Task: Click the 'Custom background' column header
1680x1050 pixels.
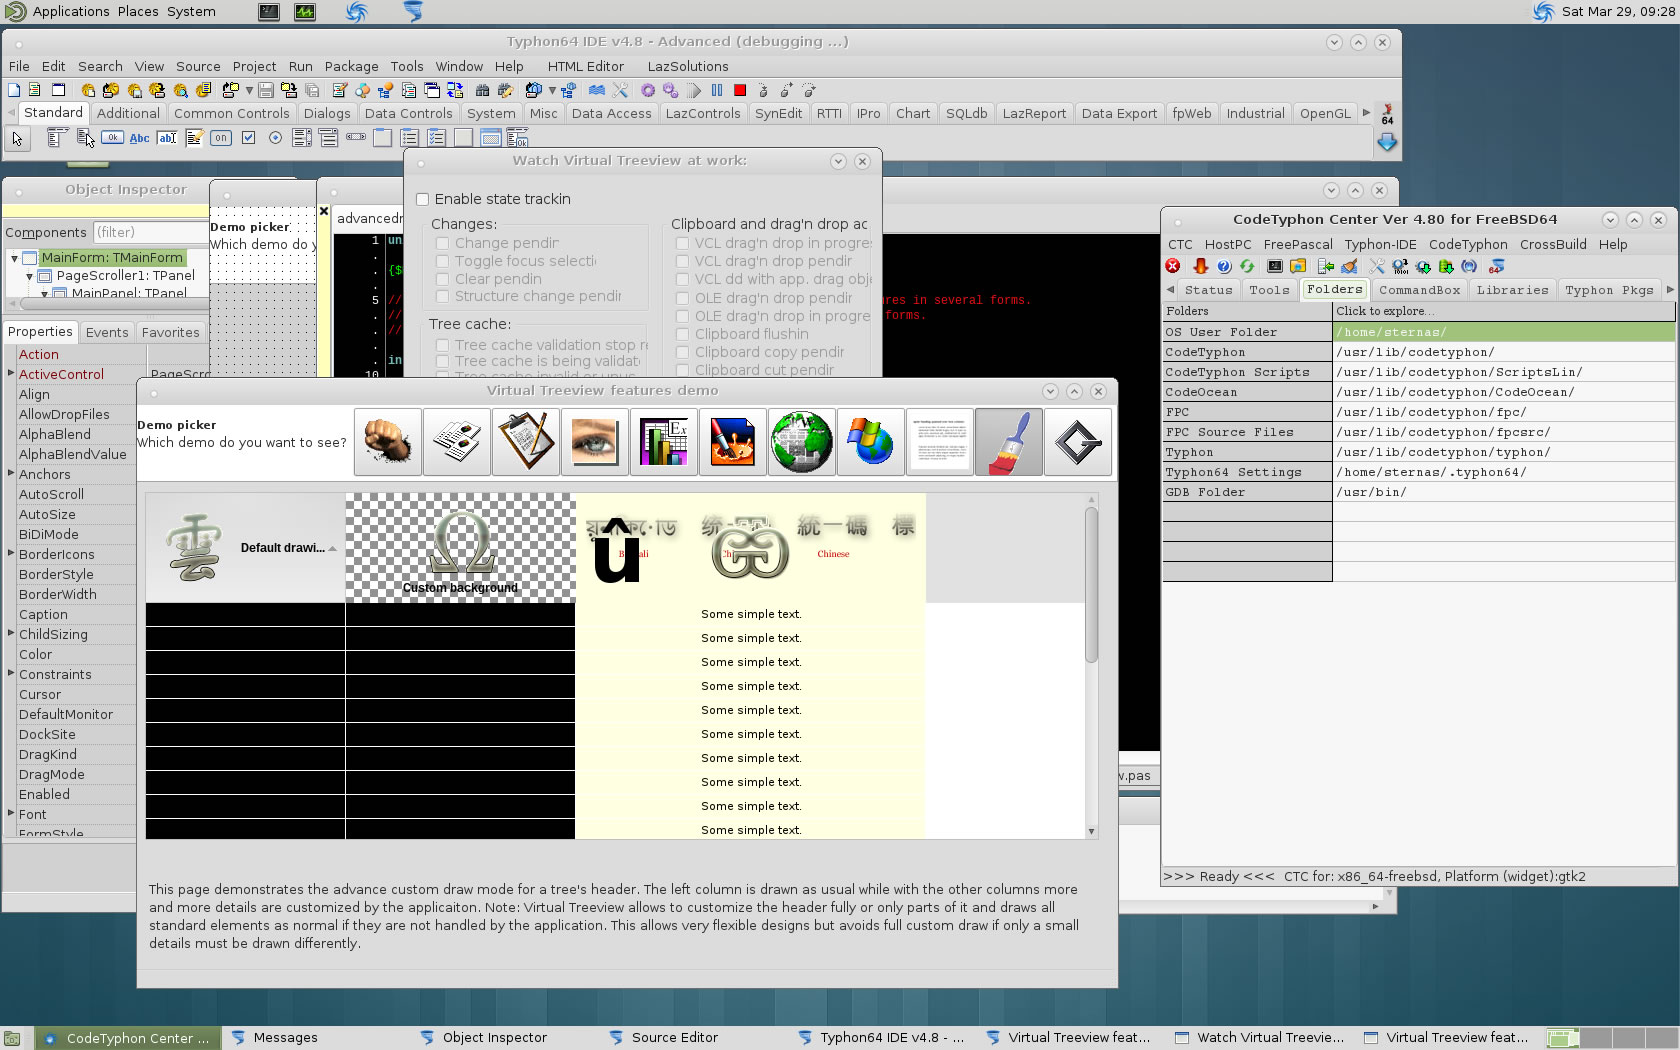Action: tap(460, 548)
